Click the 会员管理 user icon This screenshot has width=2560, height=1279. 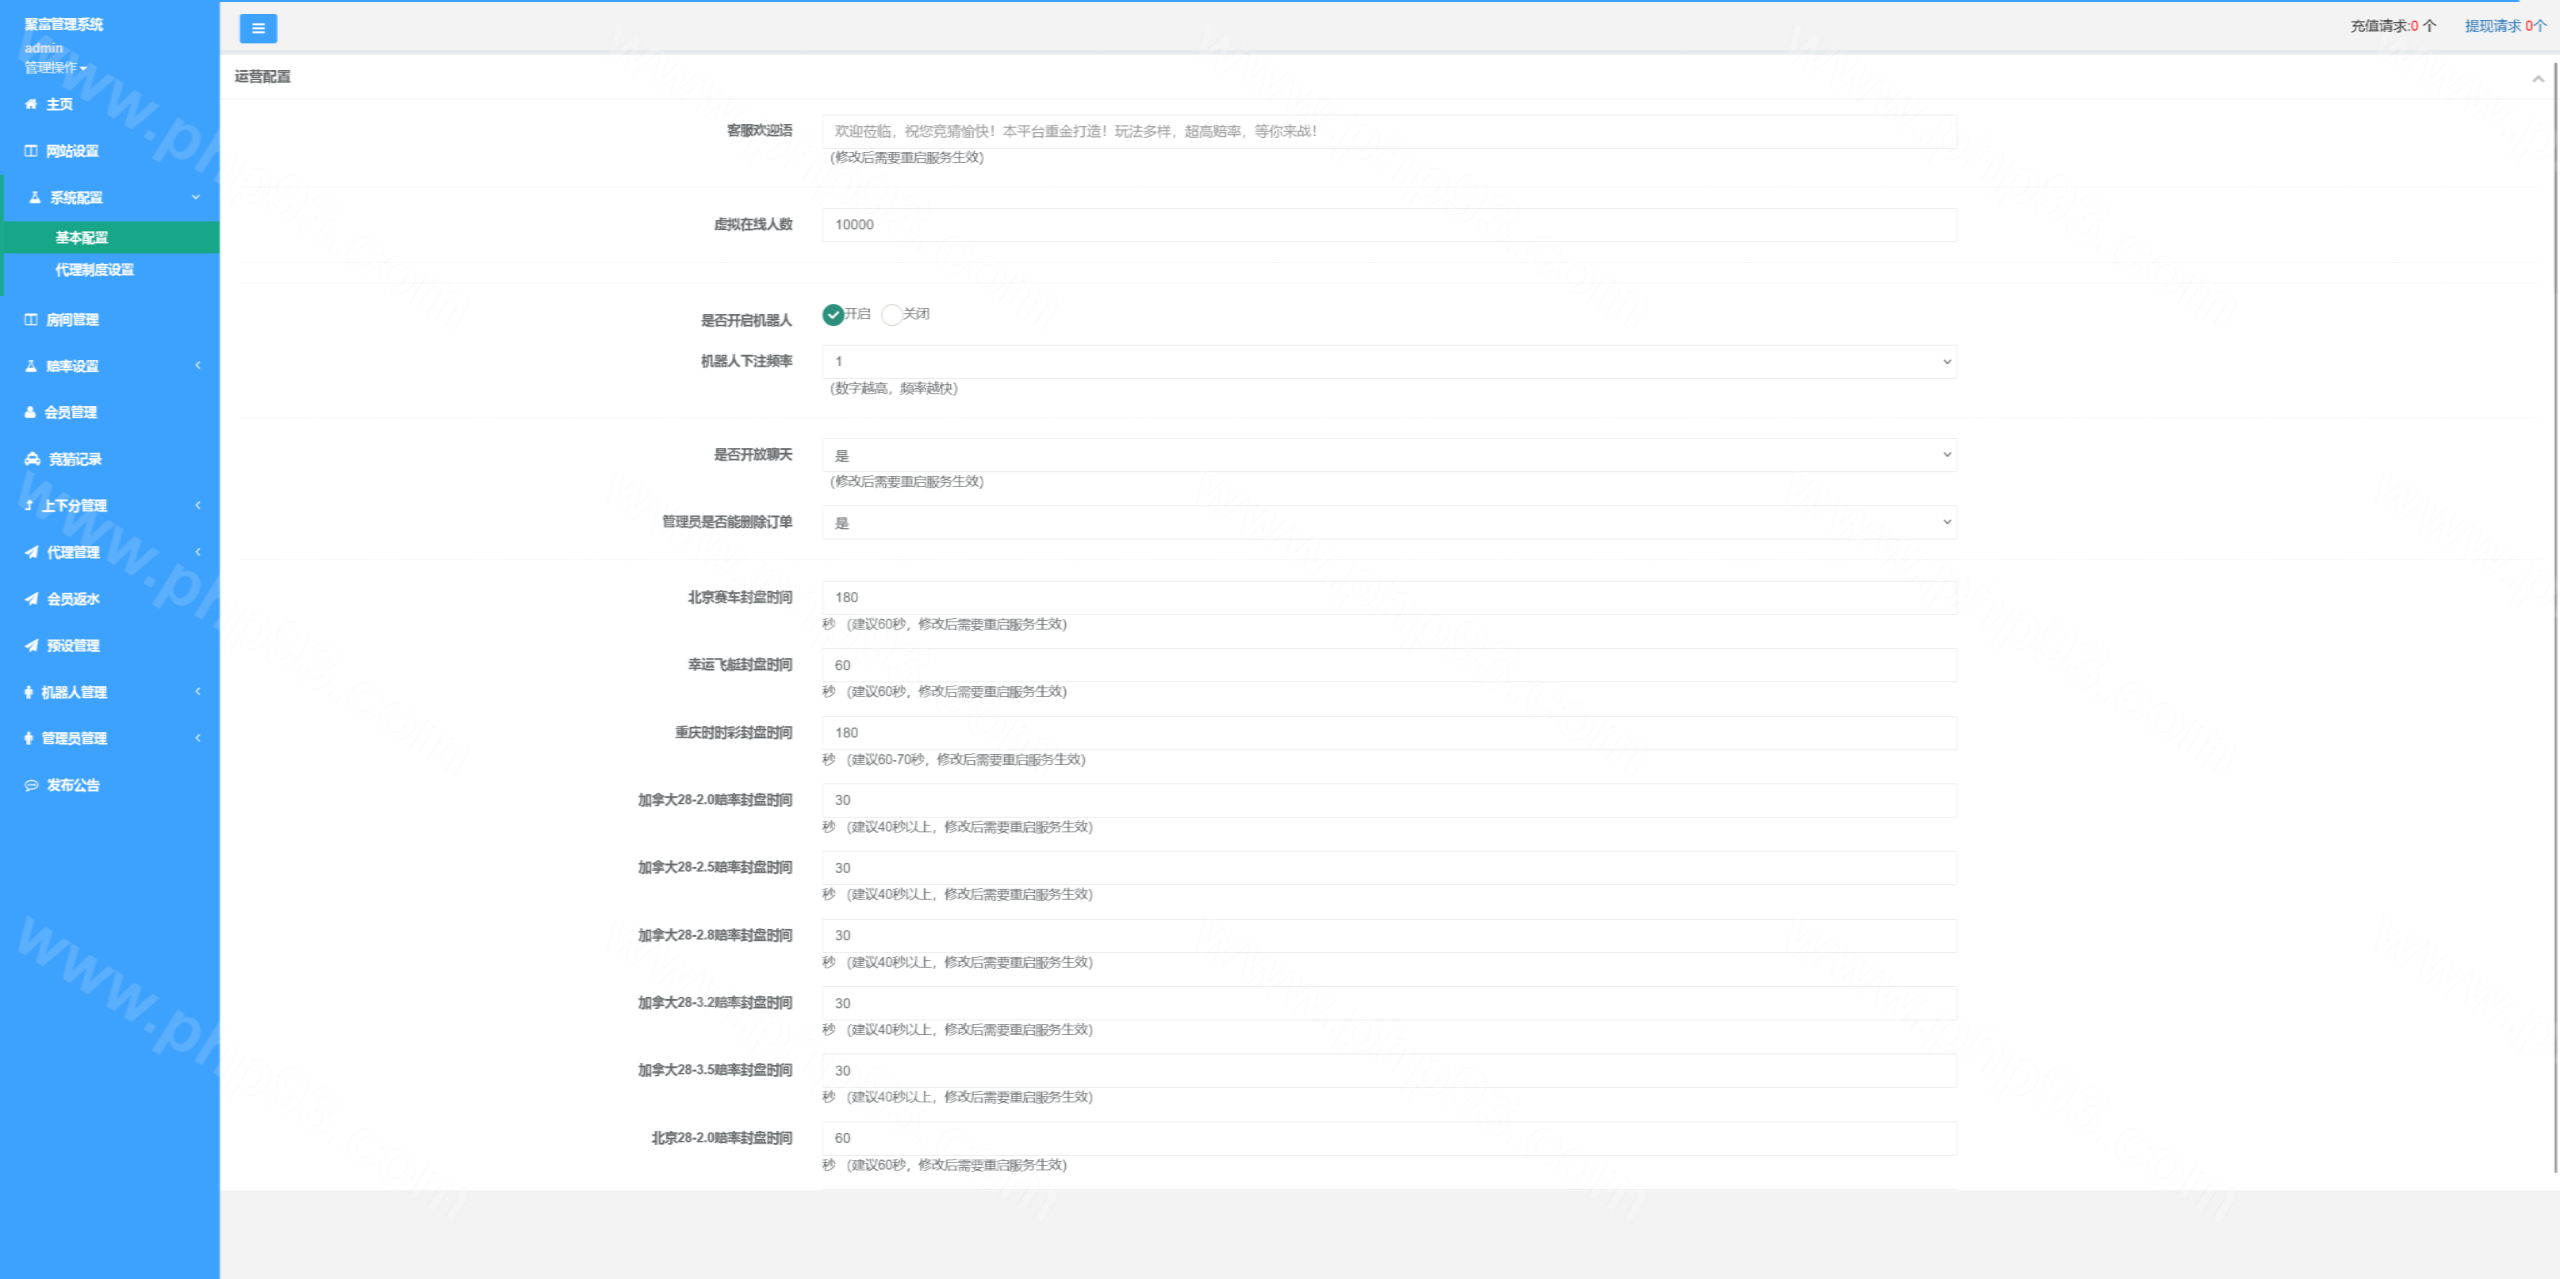click(30, 412)
